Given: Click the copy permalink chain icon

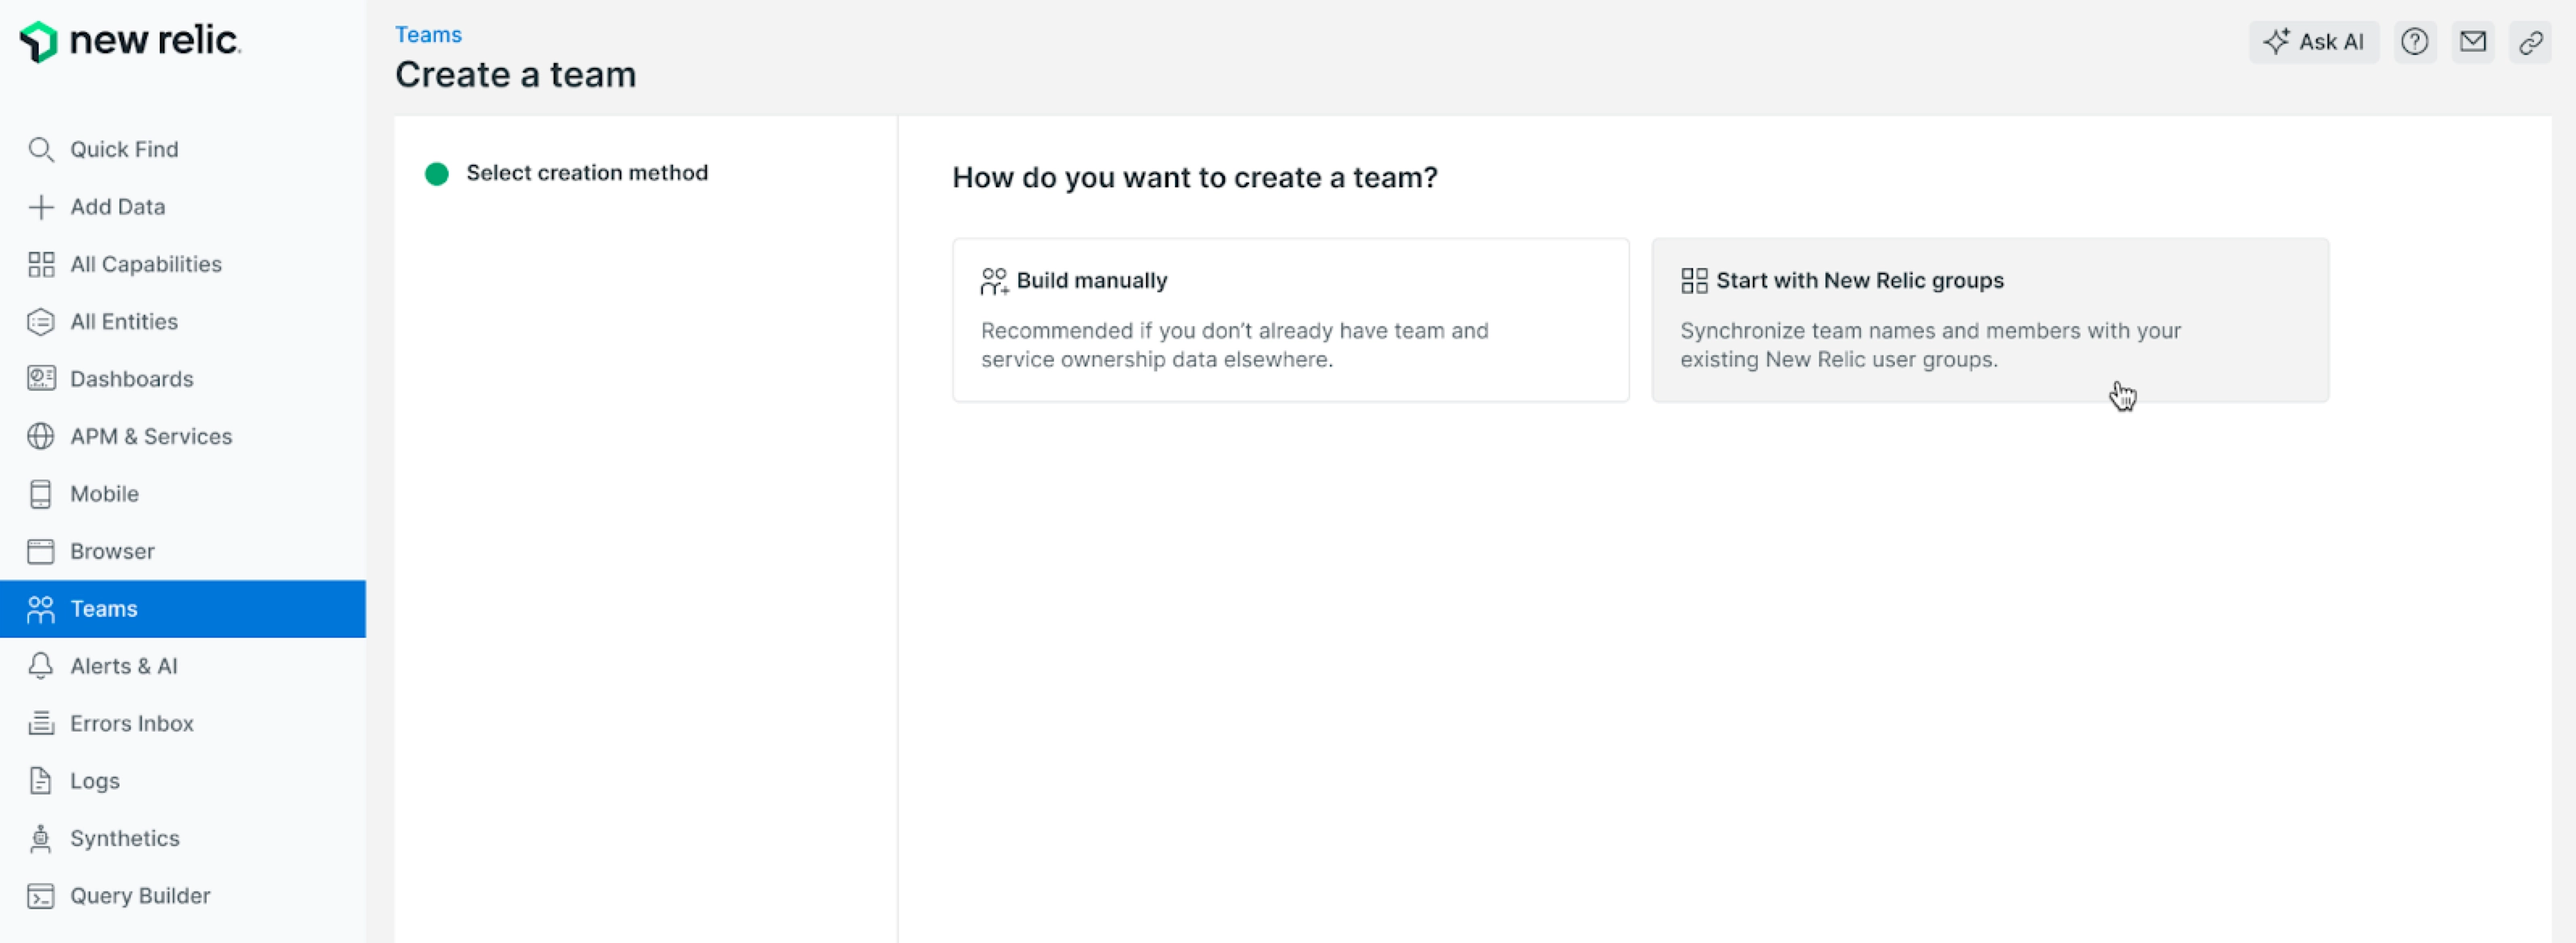Looking at the screenshot, I should [2530, 42].
